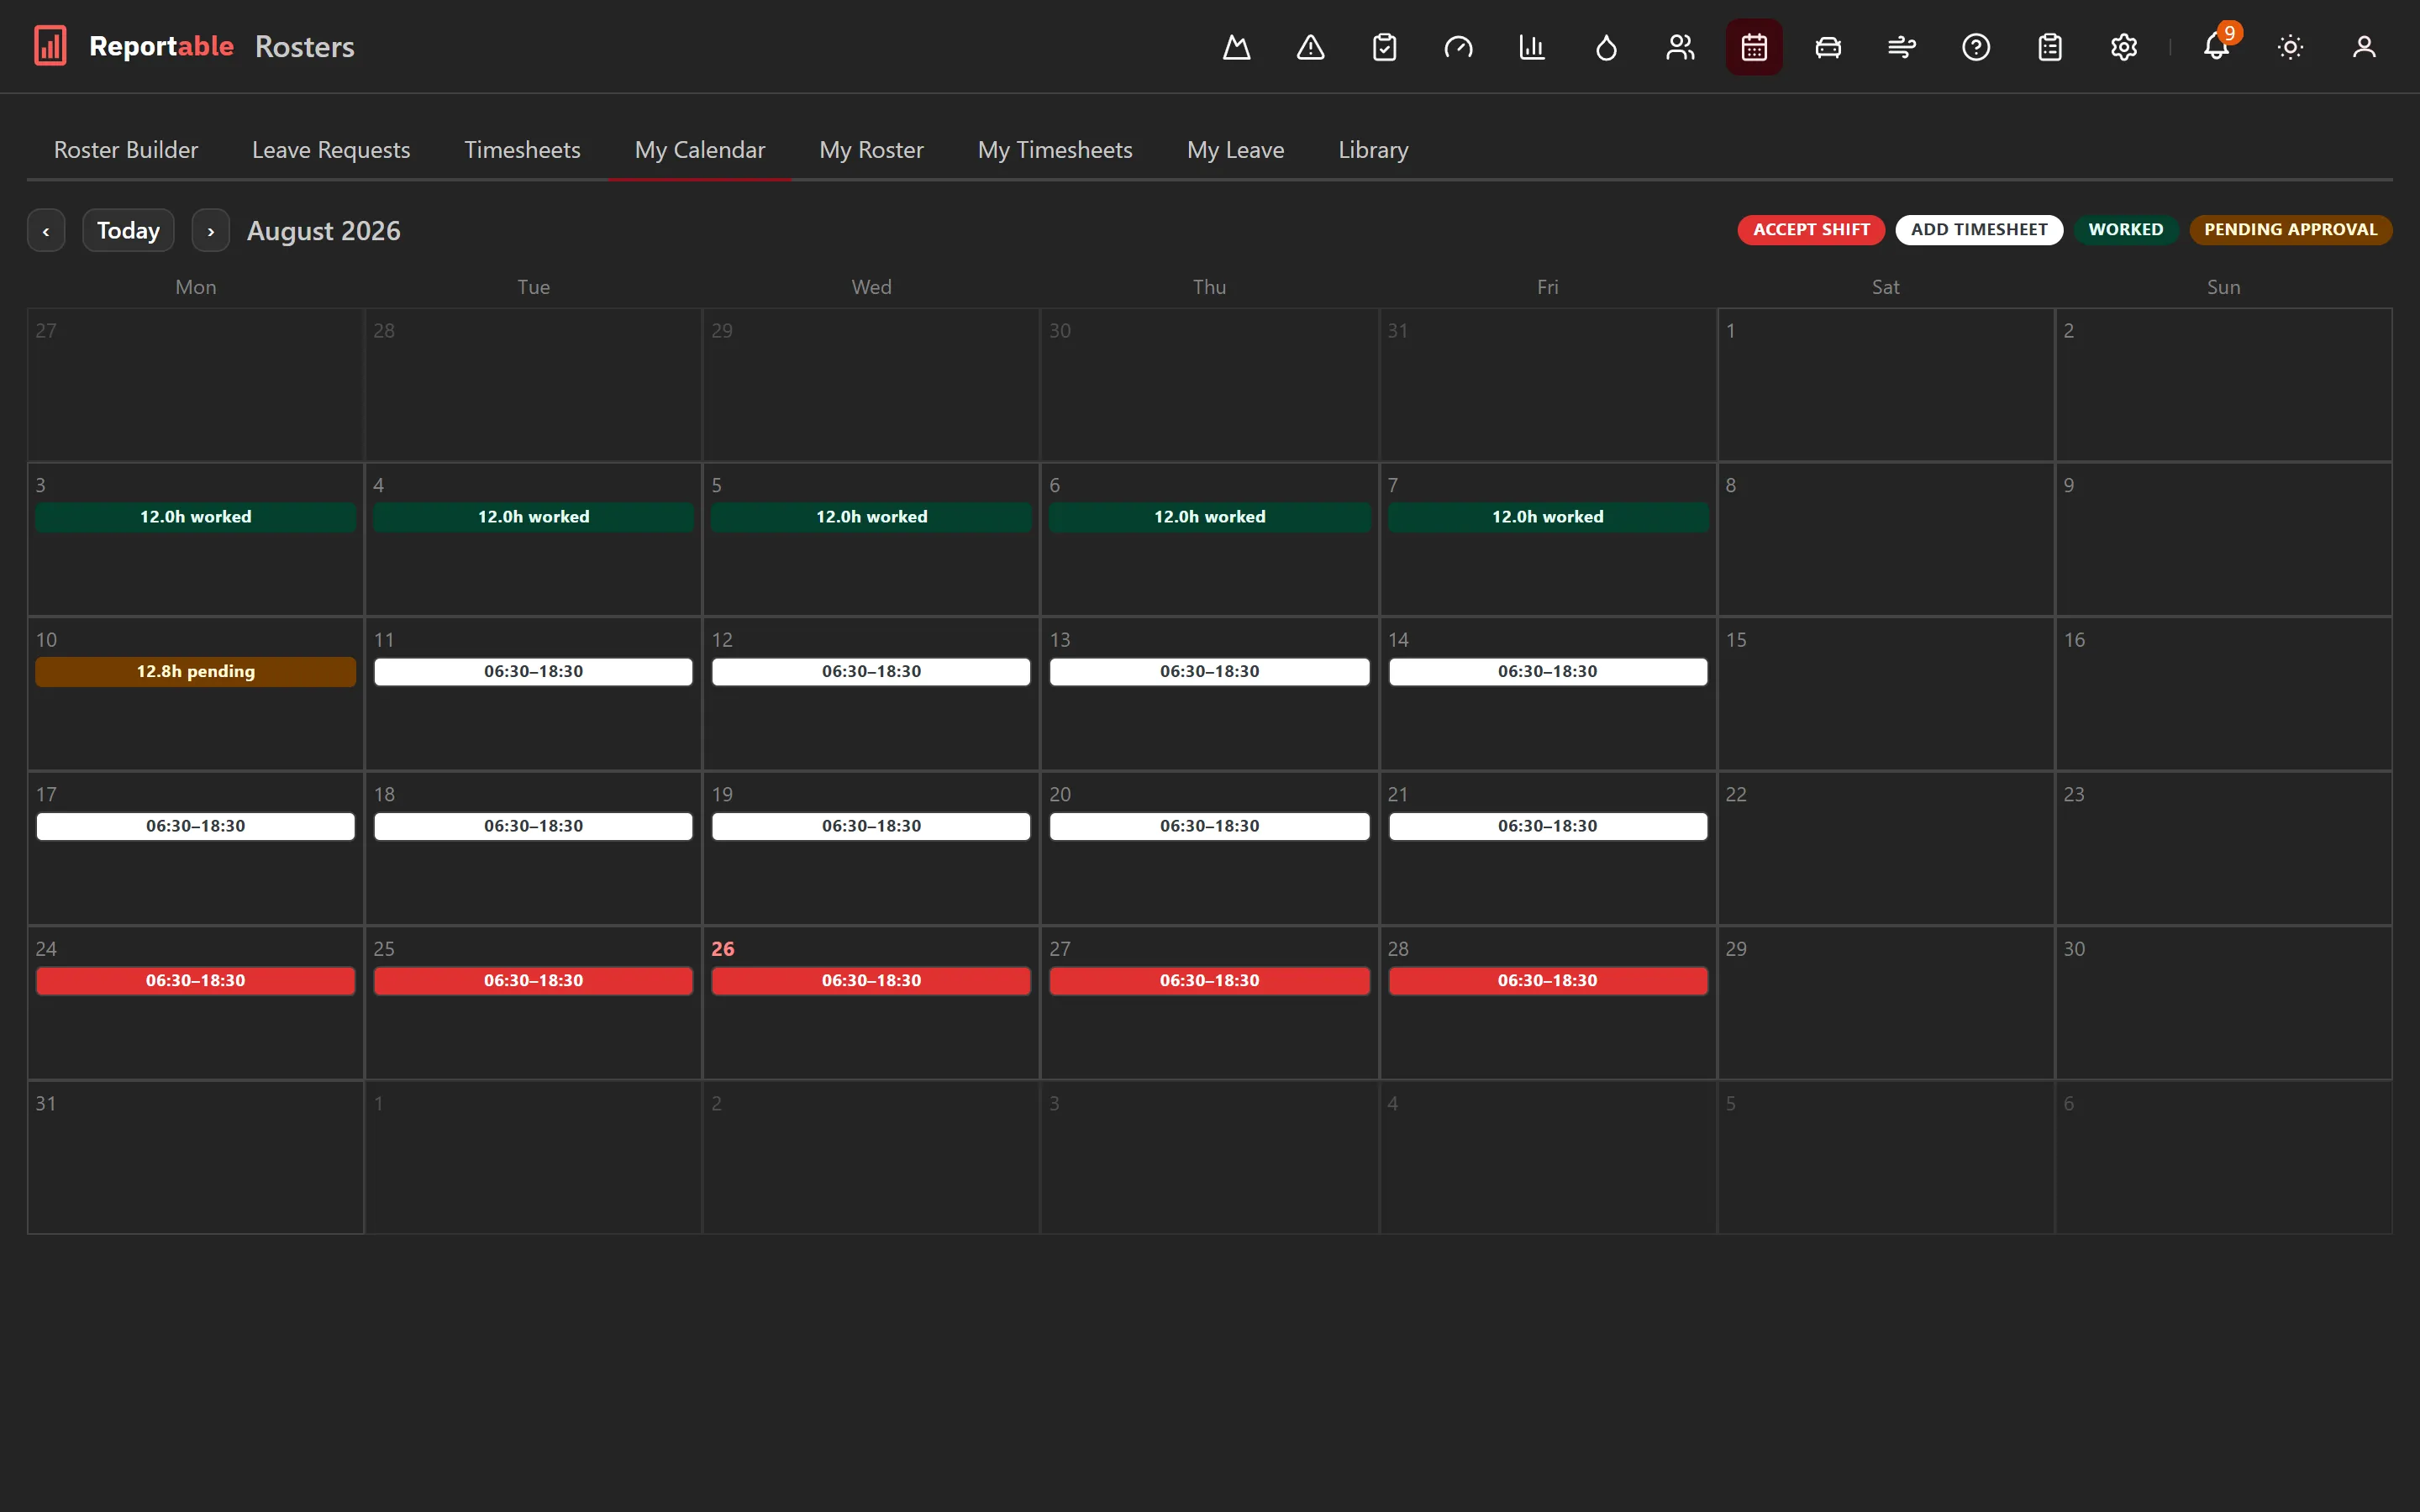
Task: Click the ADD TIMESHEET legend pill
Action: point(1979,230)
